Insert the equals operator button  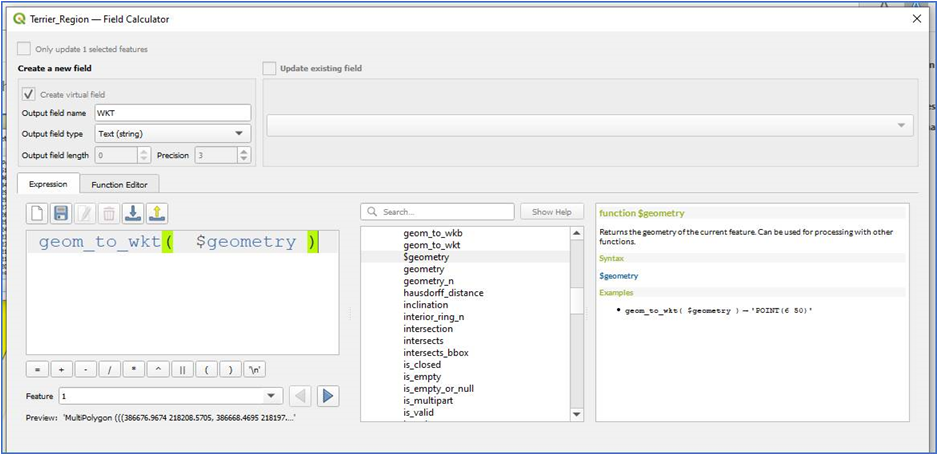38,370
